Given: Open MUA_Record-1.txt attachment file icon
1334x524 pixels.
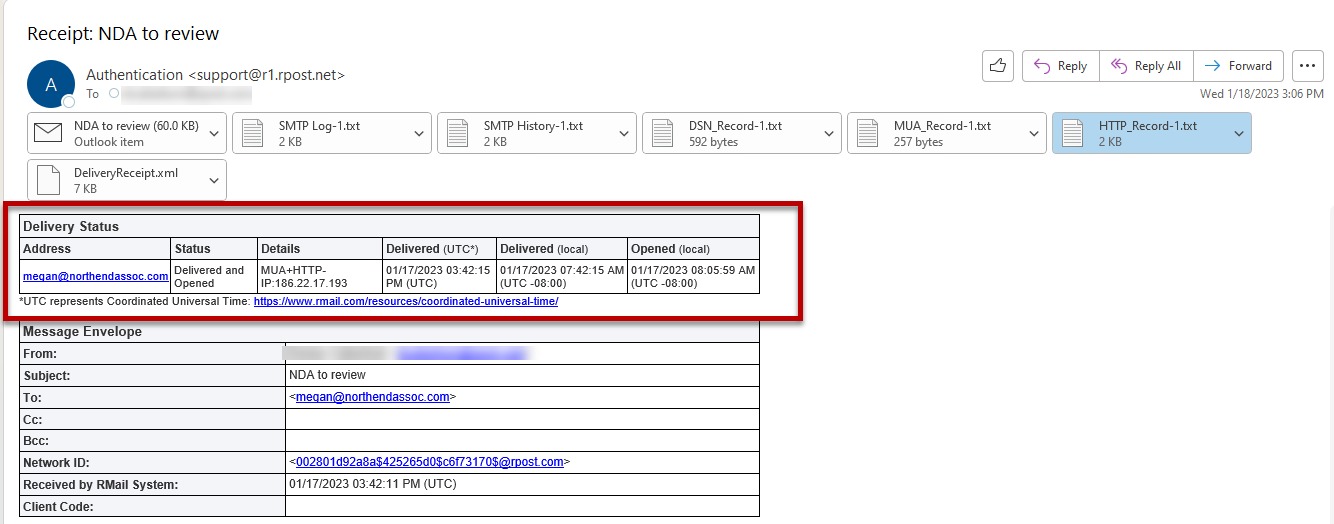Looking at the screenshot, I should click(868, 133).
